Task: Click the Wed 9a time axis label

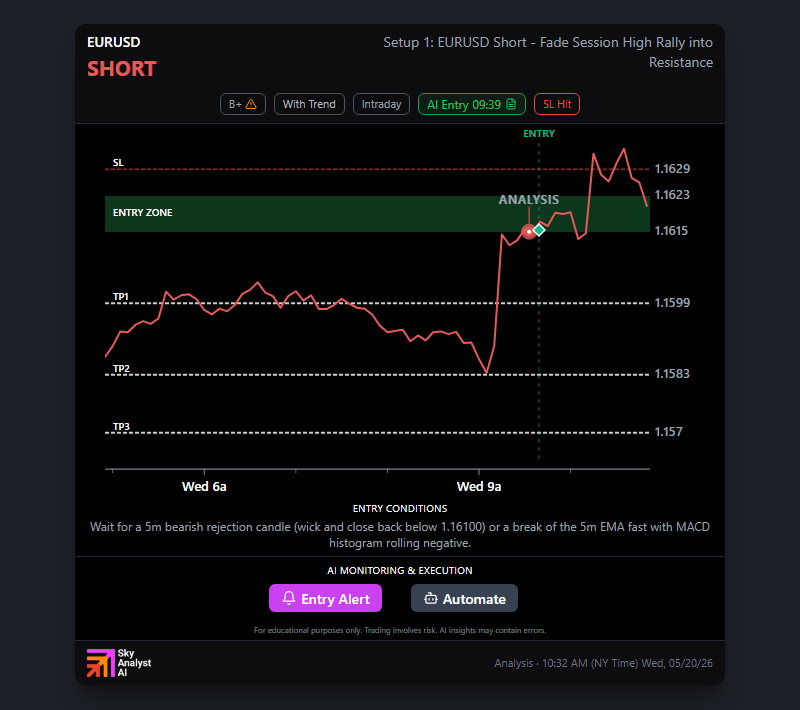Action: (x=479, y=487)
